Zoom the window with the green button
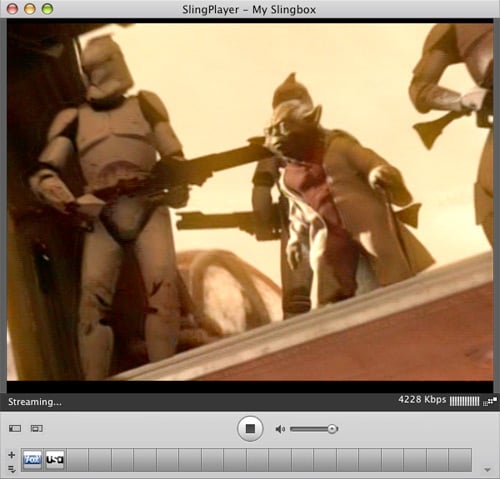This screenshot has height=479, width=500. (x=47, y=9)
